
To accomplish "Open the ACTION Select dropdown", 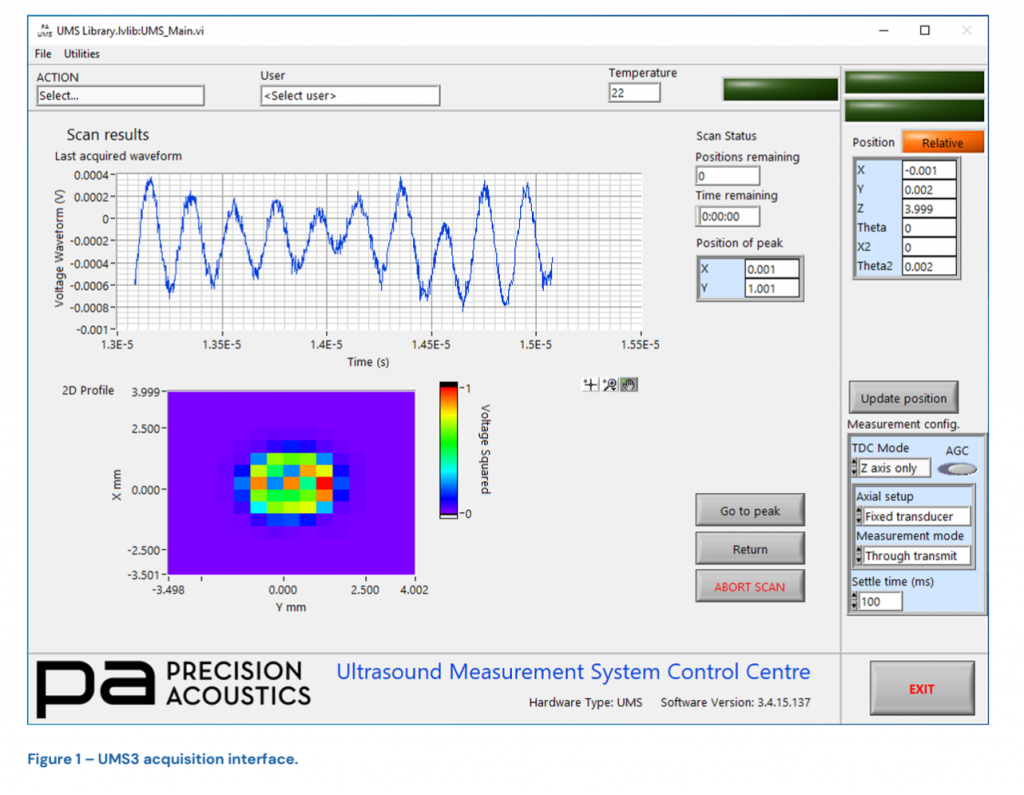I will point(120,95).
